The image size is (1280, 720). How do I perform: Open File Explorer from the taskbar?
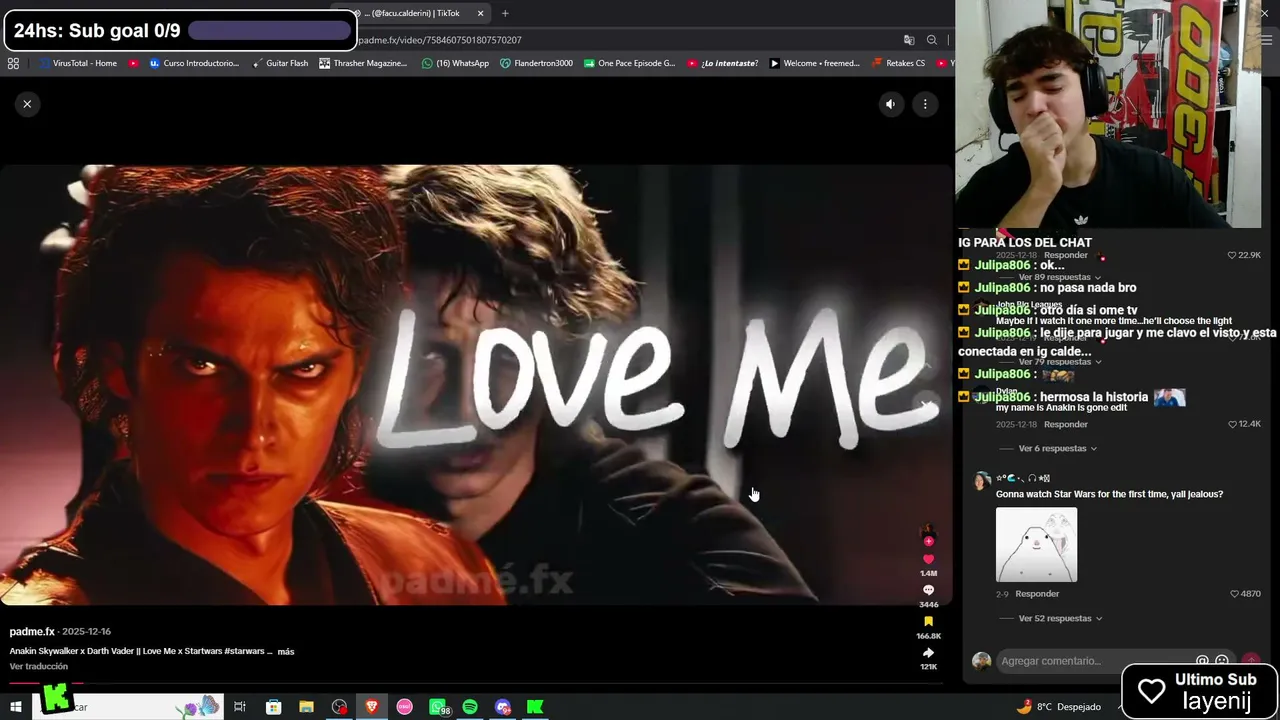coord(306,707)
